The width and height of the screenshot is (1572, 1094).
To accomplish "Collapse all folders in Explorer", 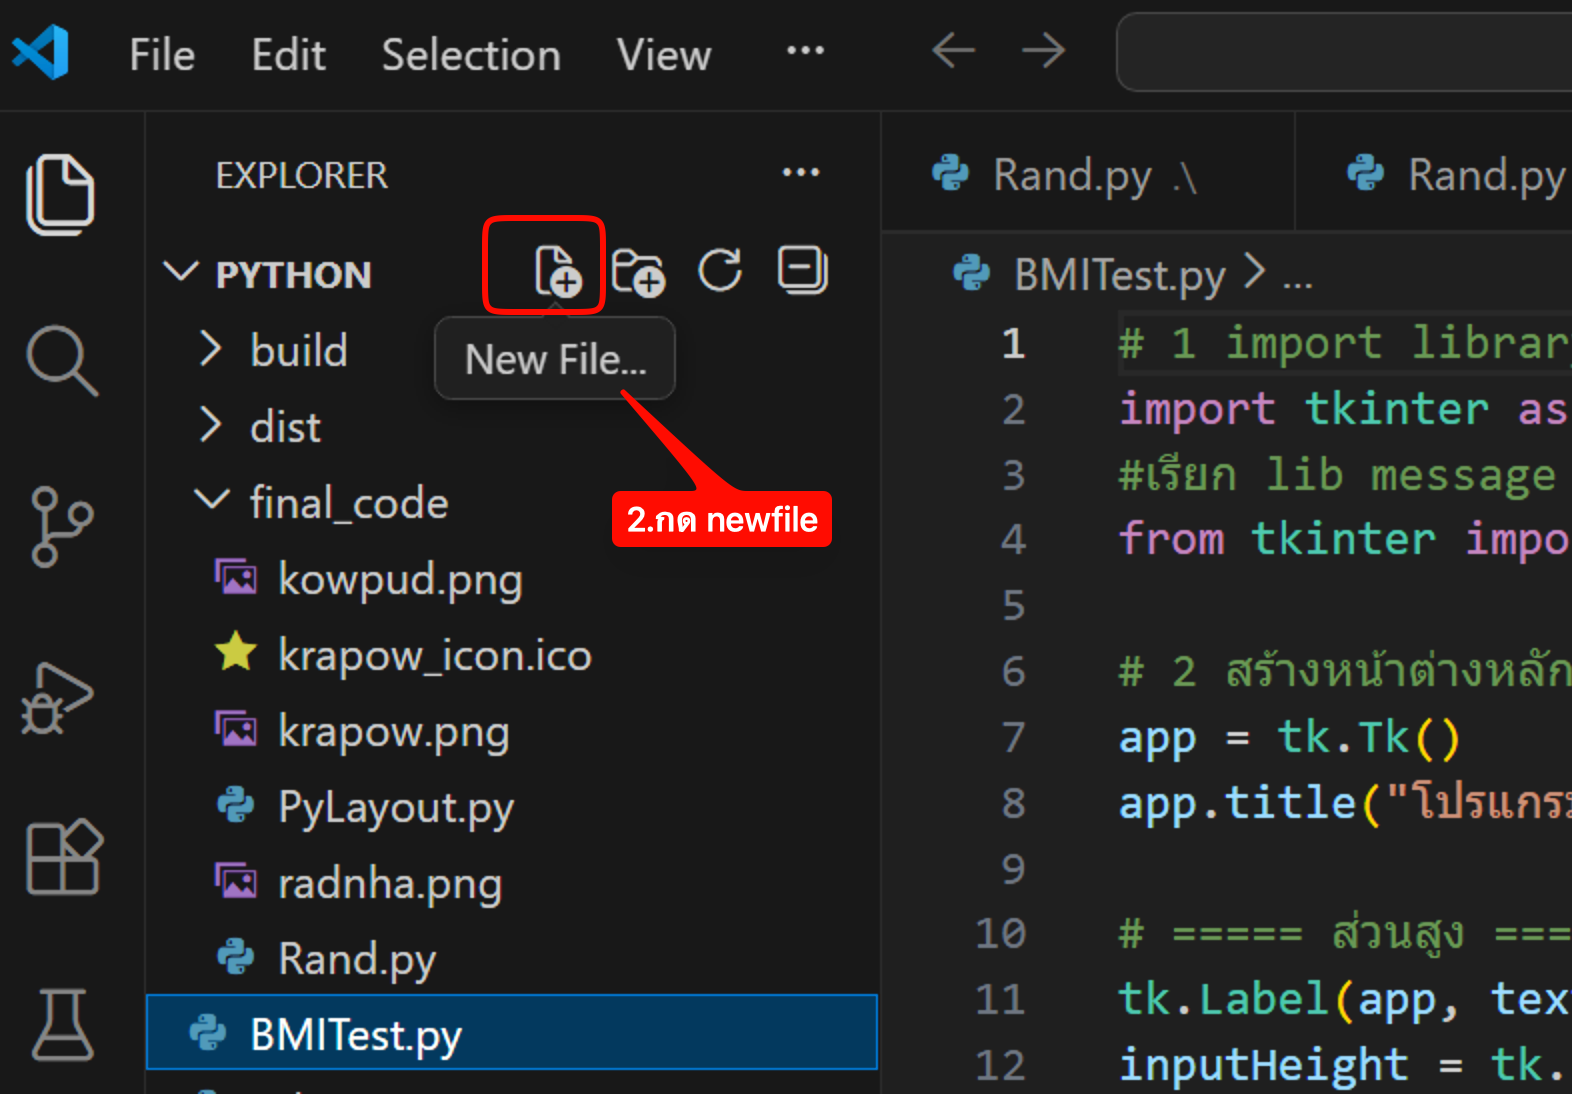I will pos(802,270).
